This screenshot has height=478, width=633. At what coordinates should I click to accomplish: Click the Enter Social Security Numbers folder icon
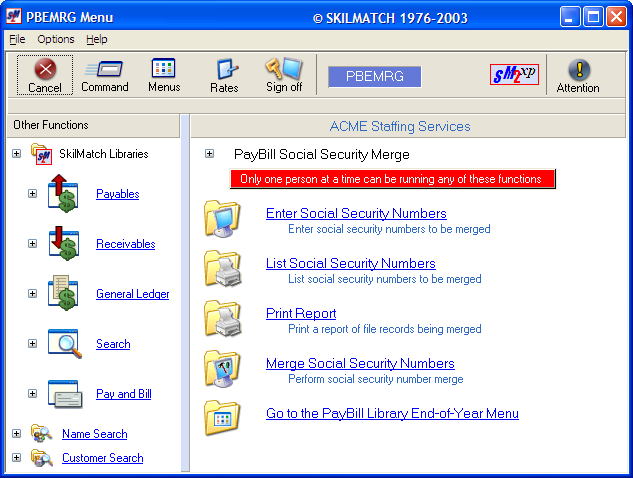point(222,218)
